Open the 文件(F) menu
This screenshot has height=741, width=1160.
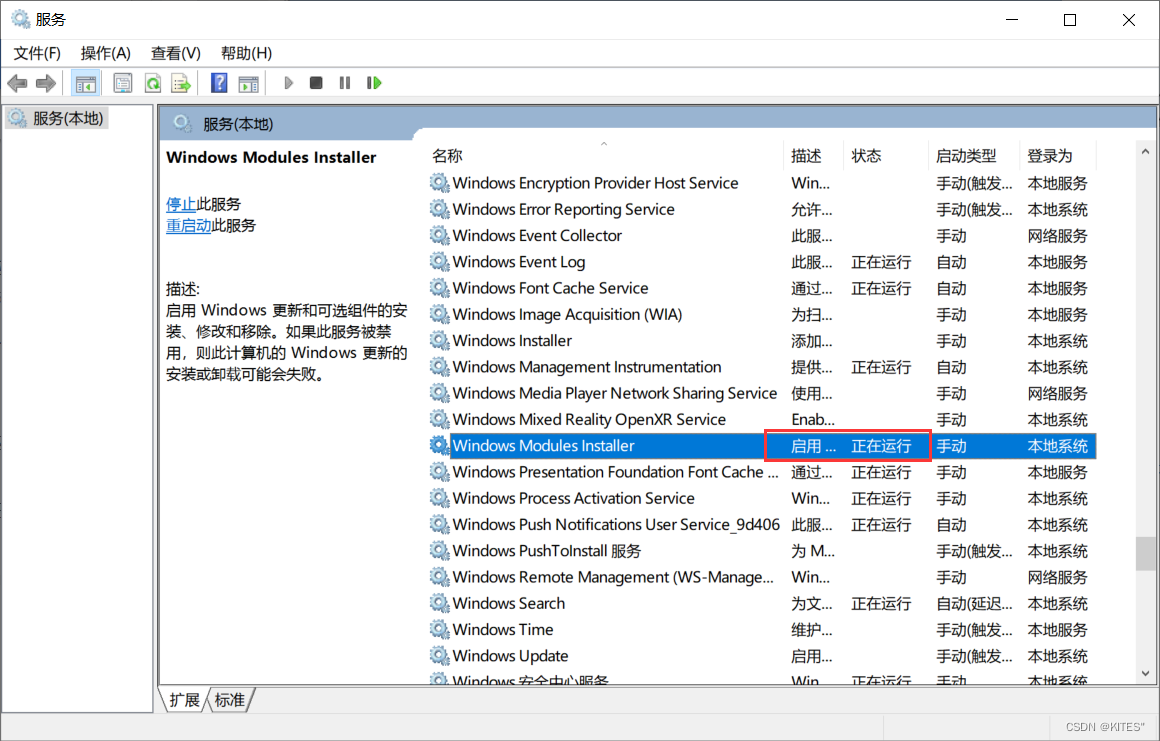(37, 53)
